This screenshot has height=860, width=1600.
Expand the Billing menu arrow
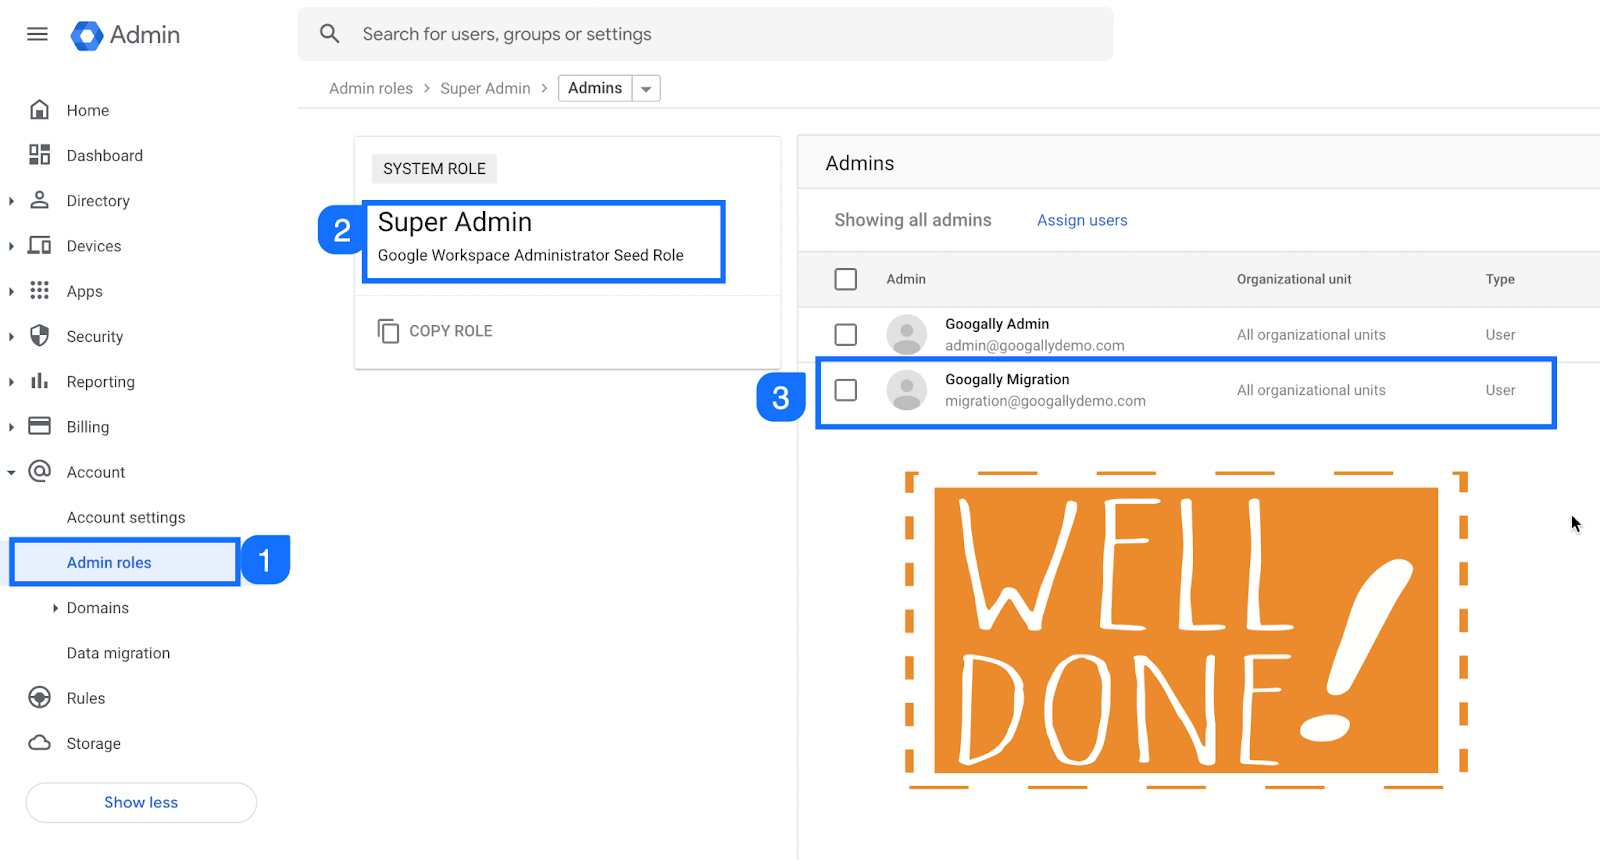[11, 427]
